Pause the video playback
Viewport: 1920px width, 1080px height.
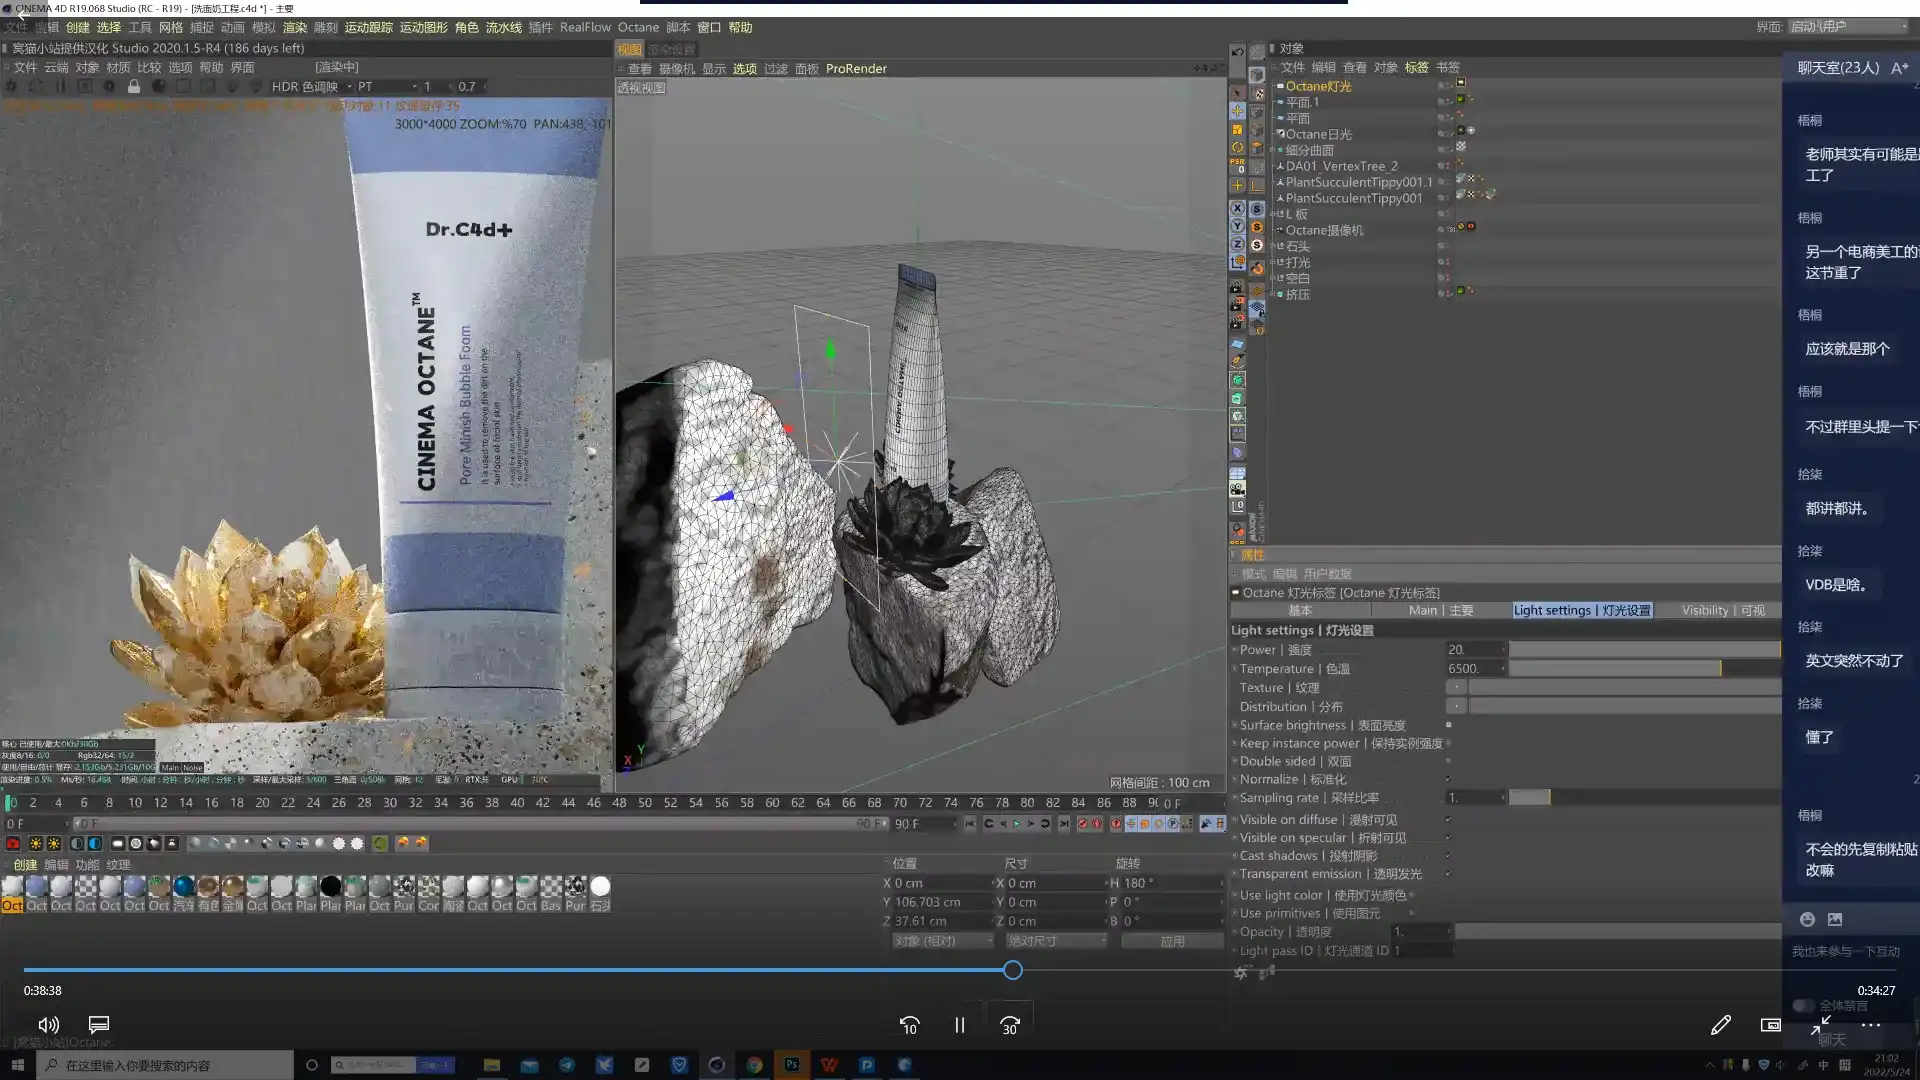[959, 1025]
